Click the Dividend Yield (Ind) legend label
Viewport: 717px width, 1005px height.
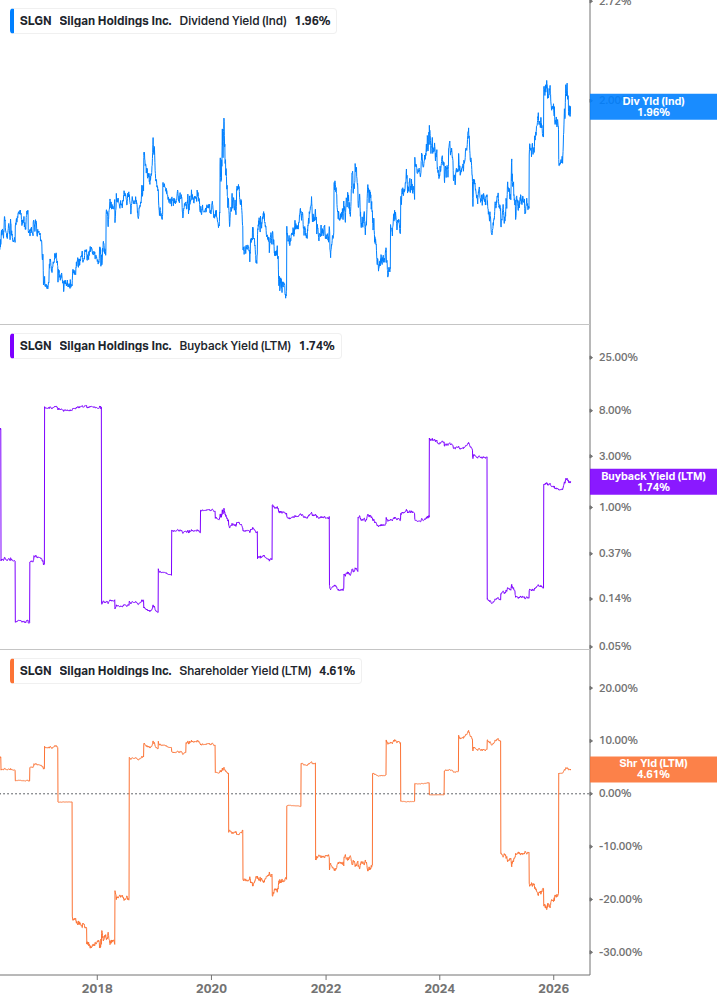point(233,21)
